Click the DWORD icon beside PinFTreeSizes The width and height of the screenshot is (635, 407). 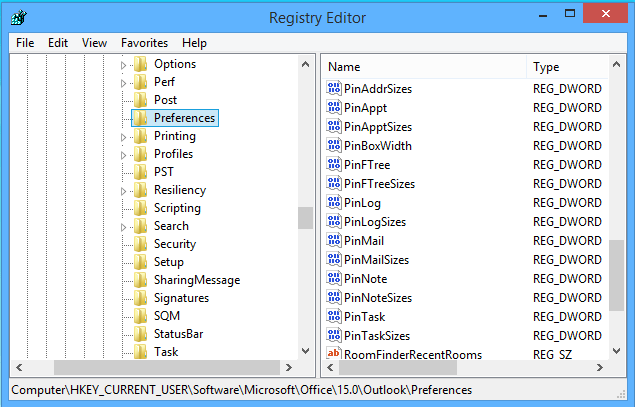(334, 183)
